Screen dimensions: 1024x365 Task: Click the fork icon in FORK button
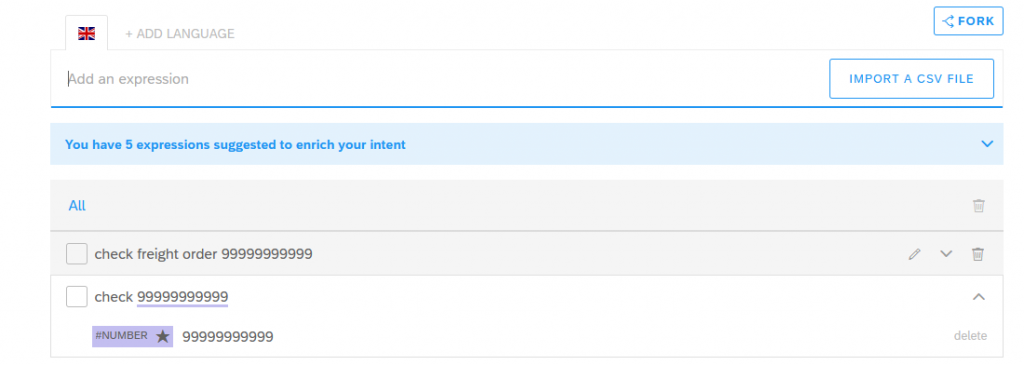(948, 22)
